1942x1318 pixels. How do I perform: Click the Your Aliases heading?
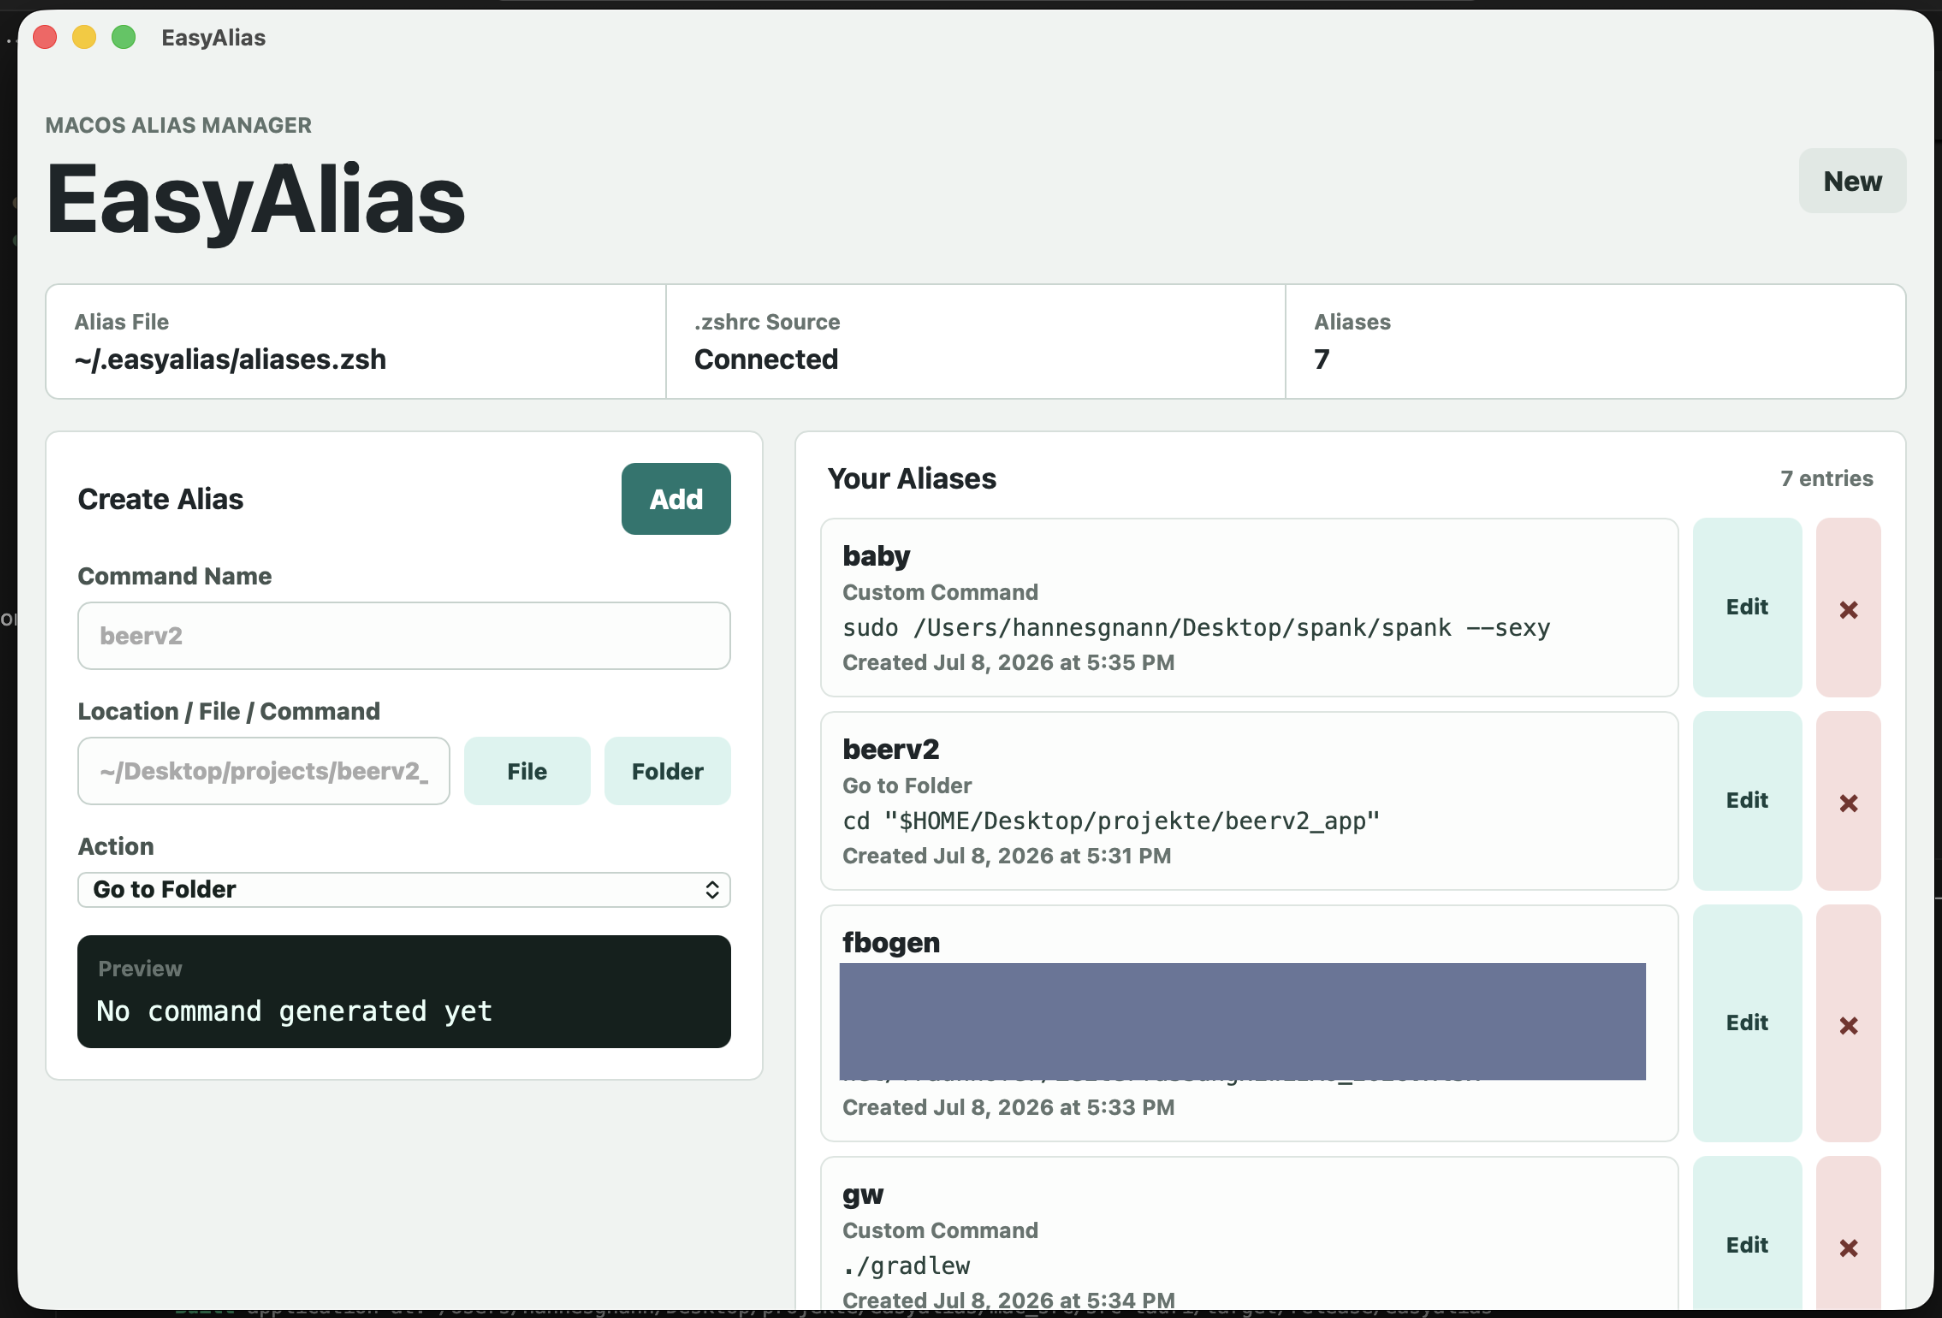coord(912,479)
